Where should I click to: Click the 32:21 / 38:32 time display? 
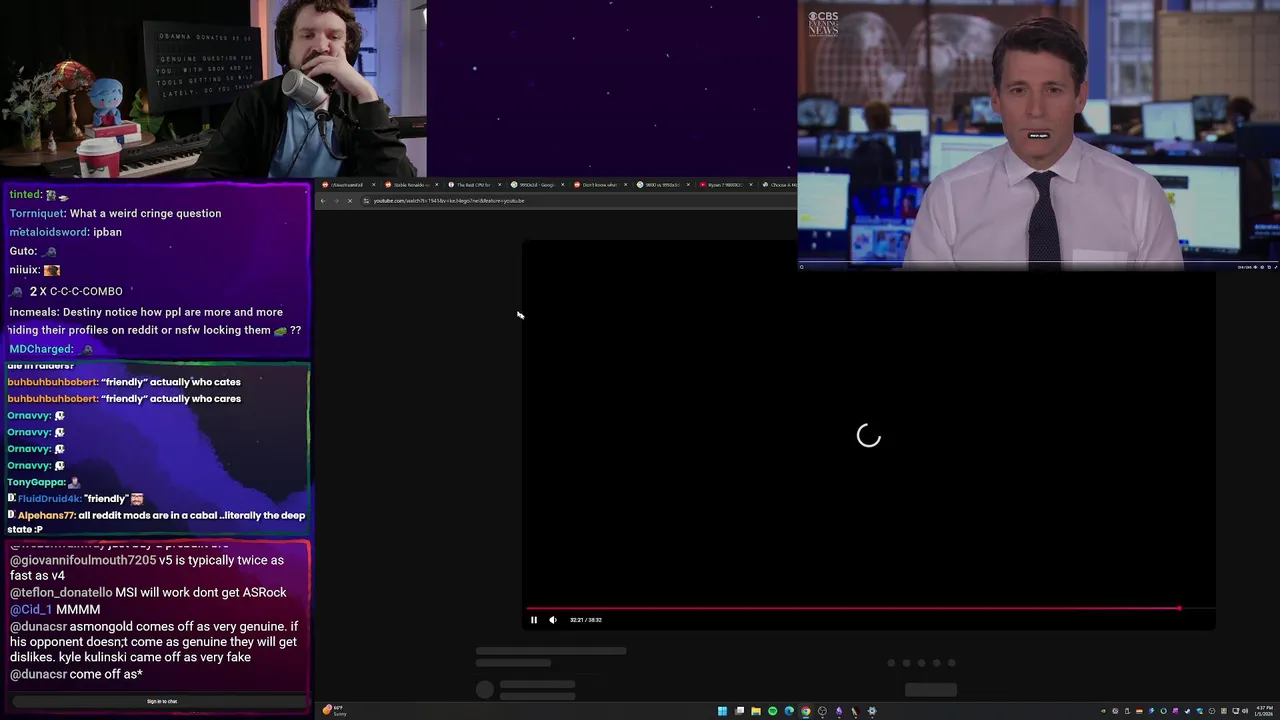(586, 620)
